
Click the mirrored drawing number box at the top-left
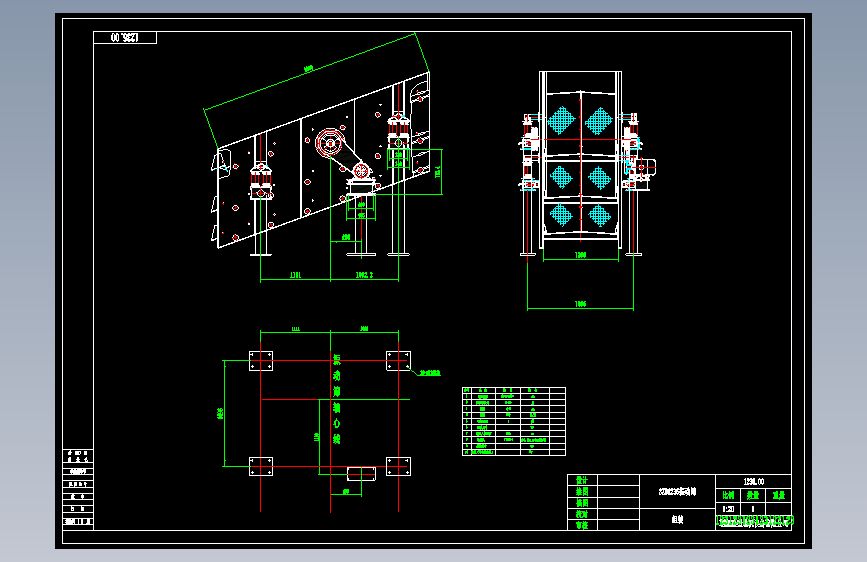pyautogui.click(x=125, y=38)
